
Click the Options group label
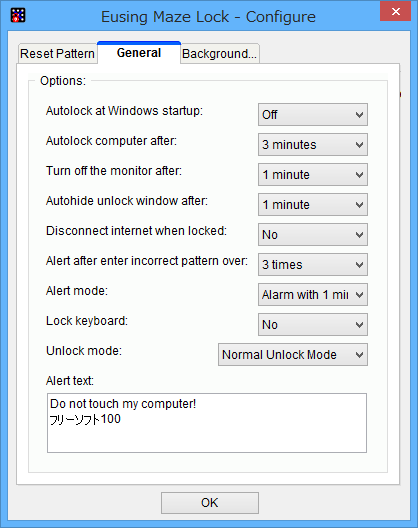(x=63, y=81)
